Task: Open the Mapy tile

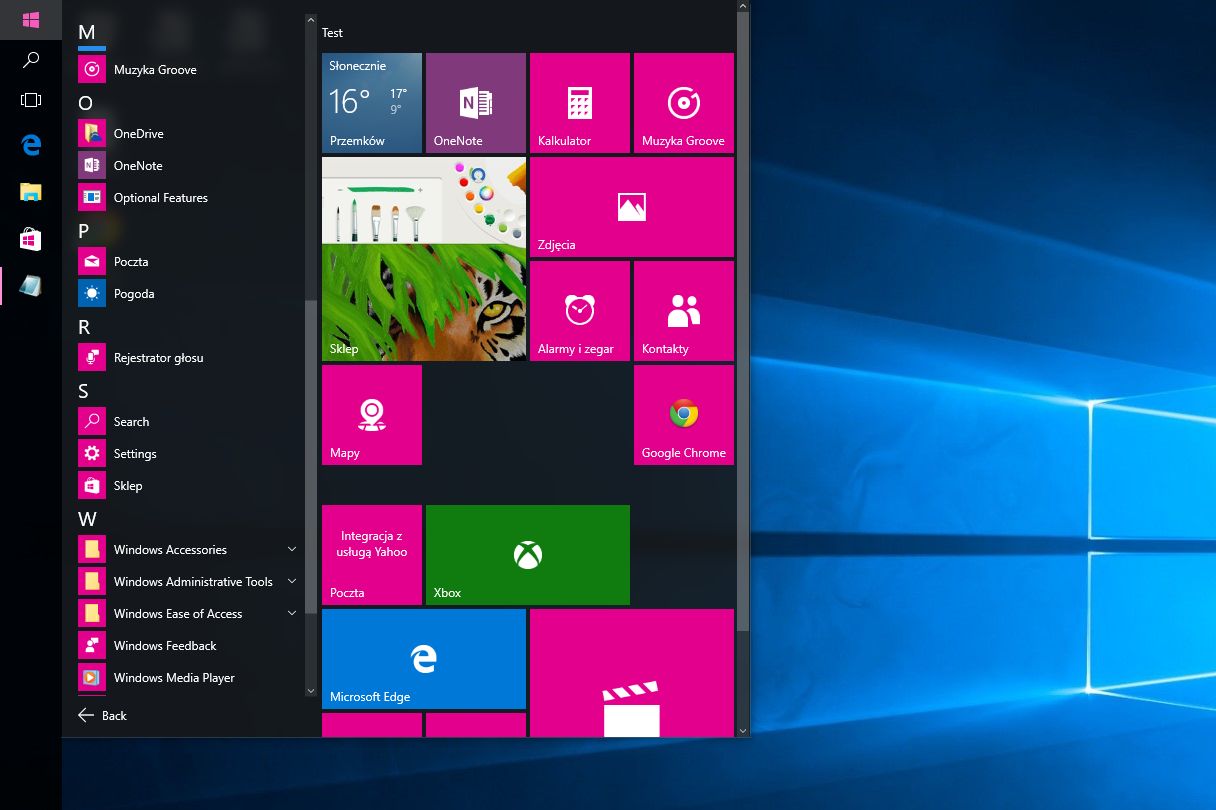Action: coord(372,415)
